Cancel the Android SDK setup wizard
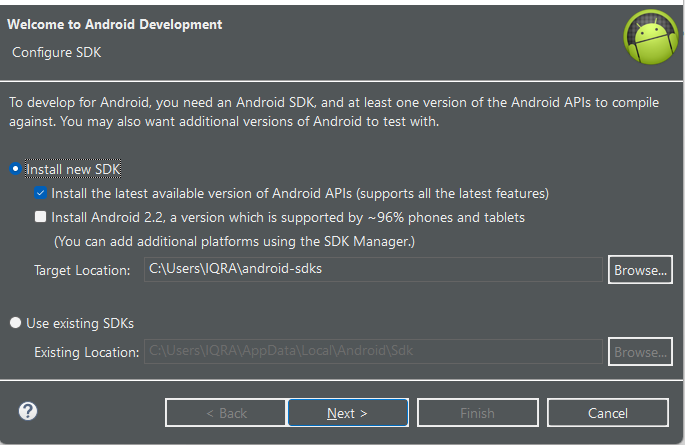The width and height of the screenshot is (685, 445). 608,412
